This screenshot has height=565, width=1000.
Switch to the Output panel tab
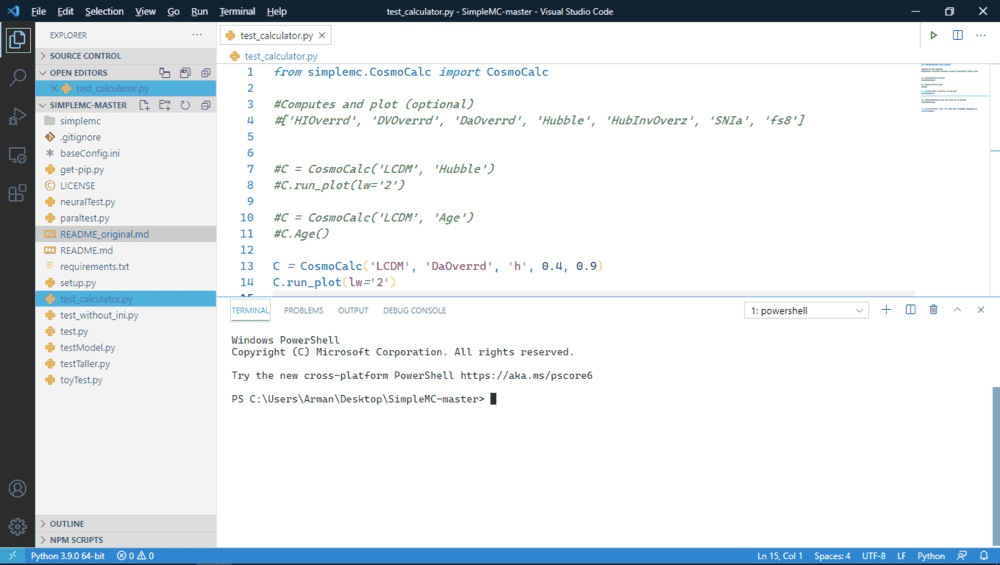pos(353,311)
